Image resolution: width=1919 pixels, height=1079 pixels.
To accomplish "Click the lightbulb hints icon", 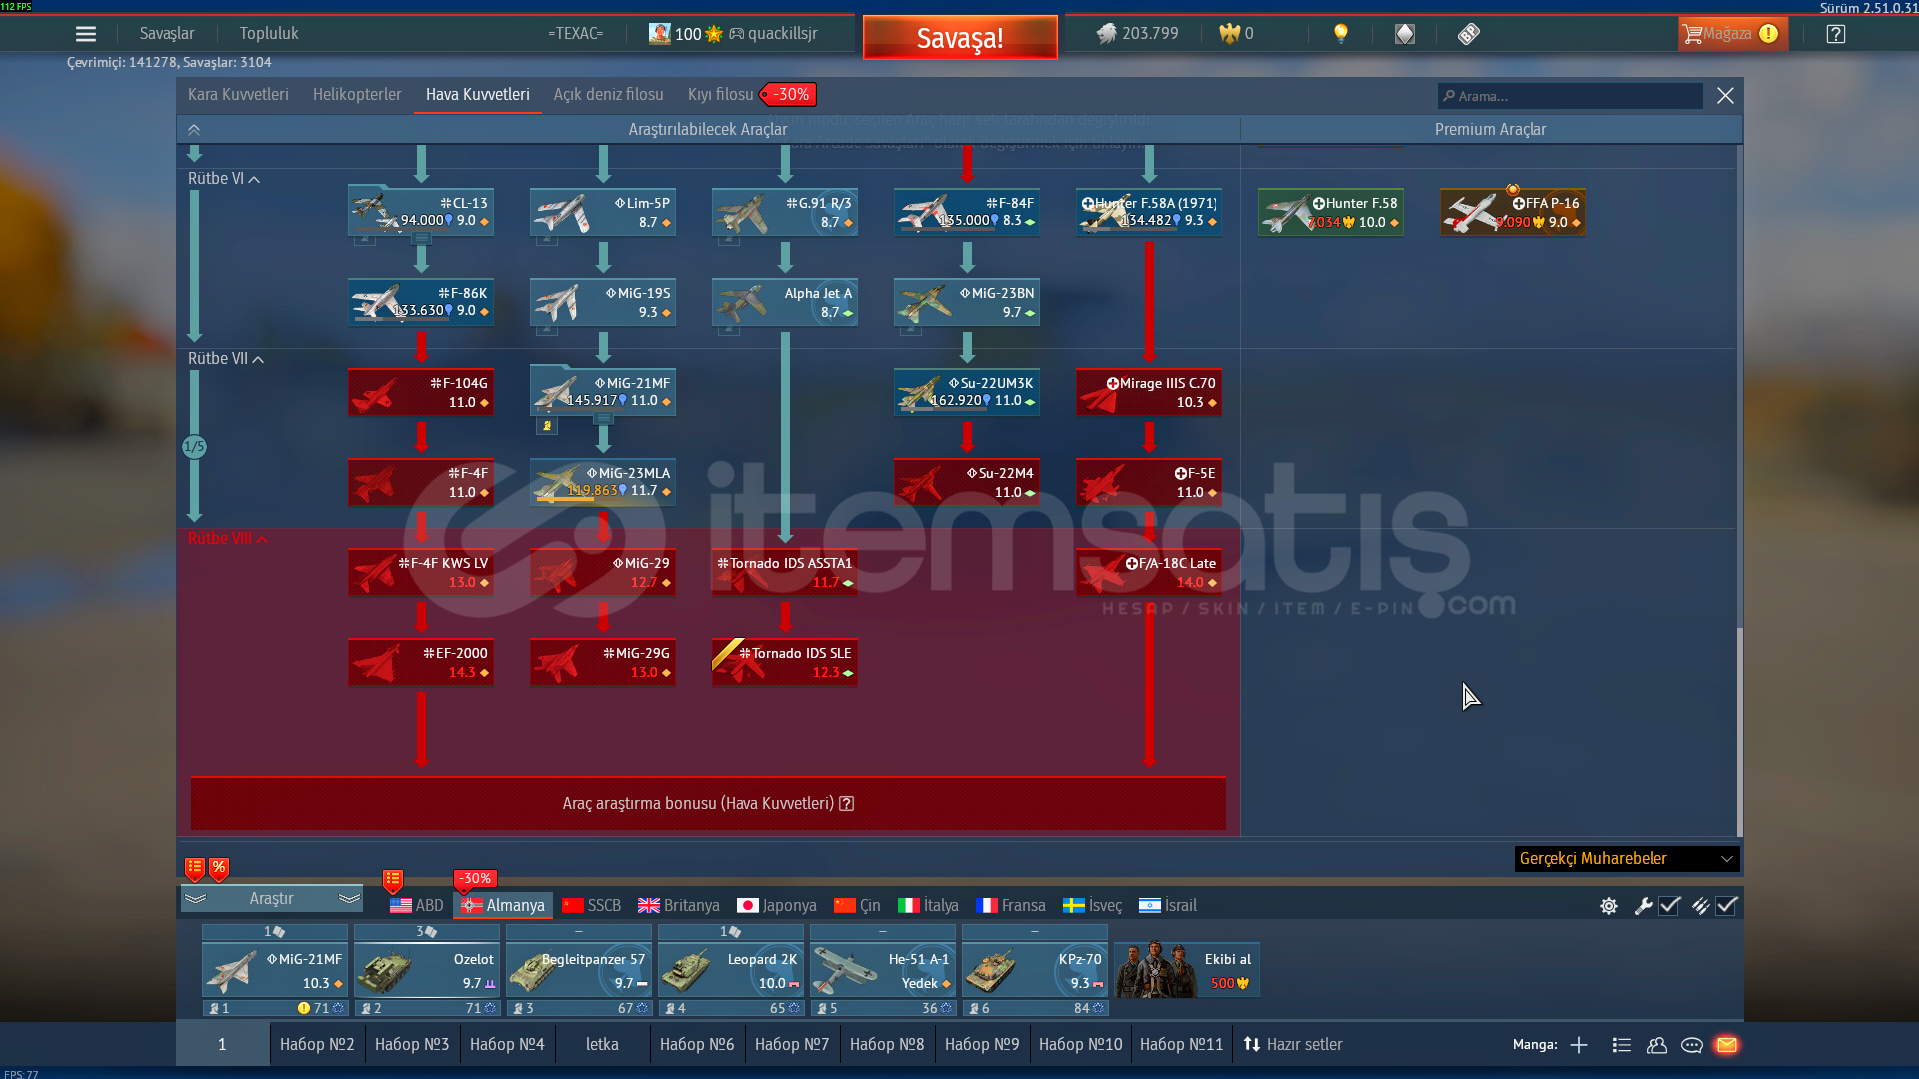I will point(1340,34).
